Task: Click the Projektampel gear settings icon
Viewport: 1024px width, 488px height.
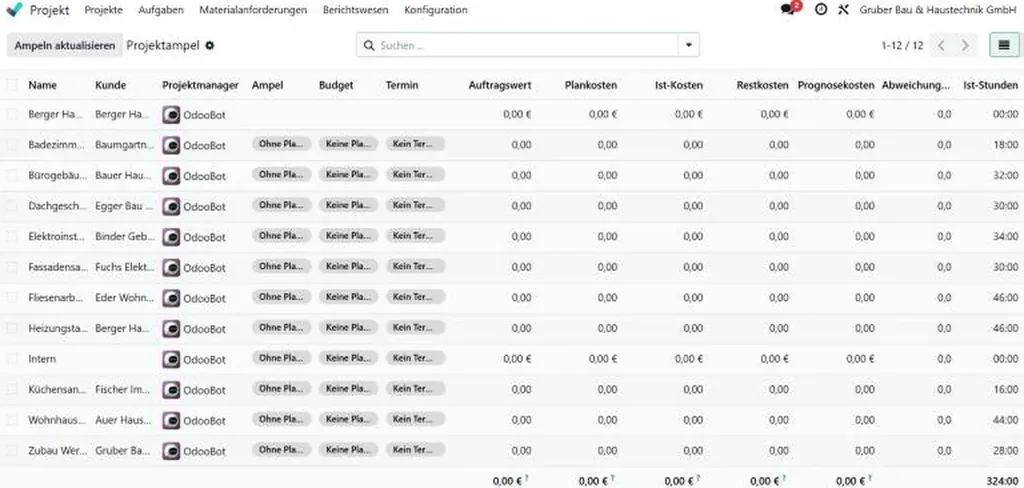Action: tap(210, 46)
